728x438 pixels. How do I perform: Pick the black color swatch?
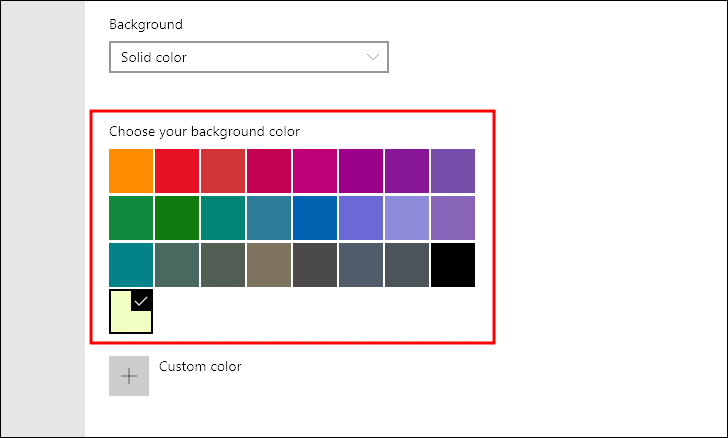453,265
